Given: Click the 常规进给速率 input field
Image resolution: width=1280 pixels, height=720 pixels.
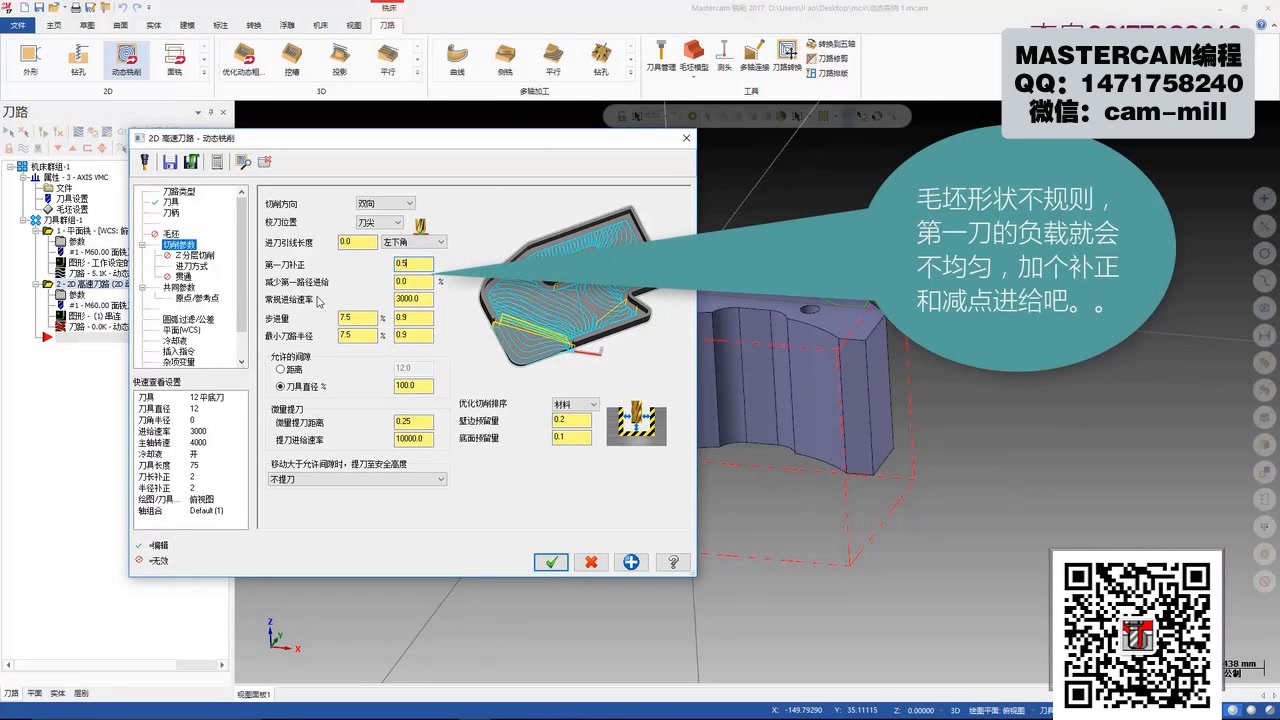Looking at the screenshot, I should [x=413, y=299].
